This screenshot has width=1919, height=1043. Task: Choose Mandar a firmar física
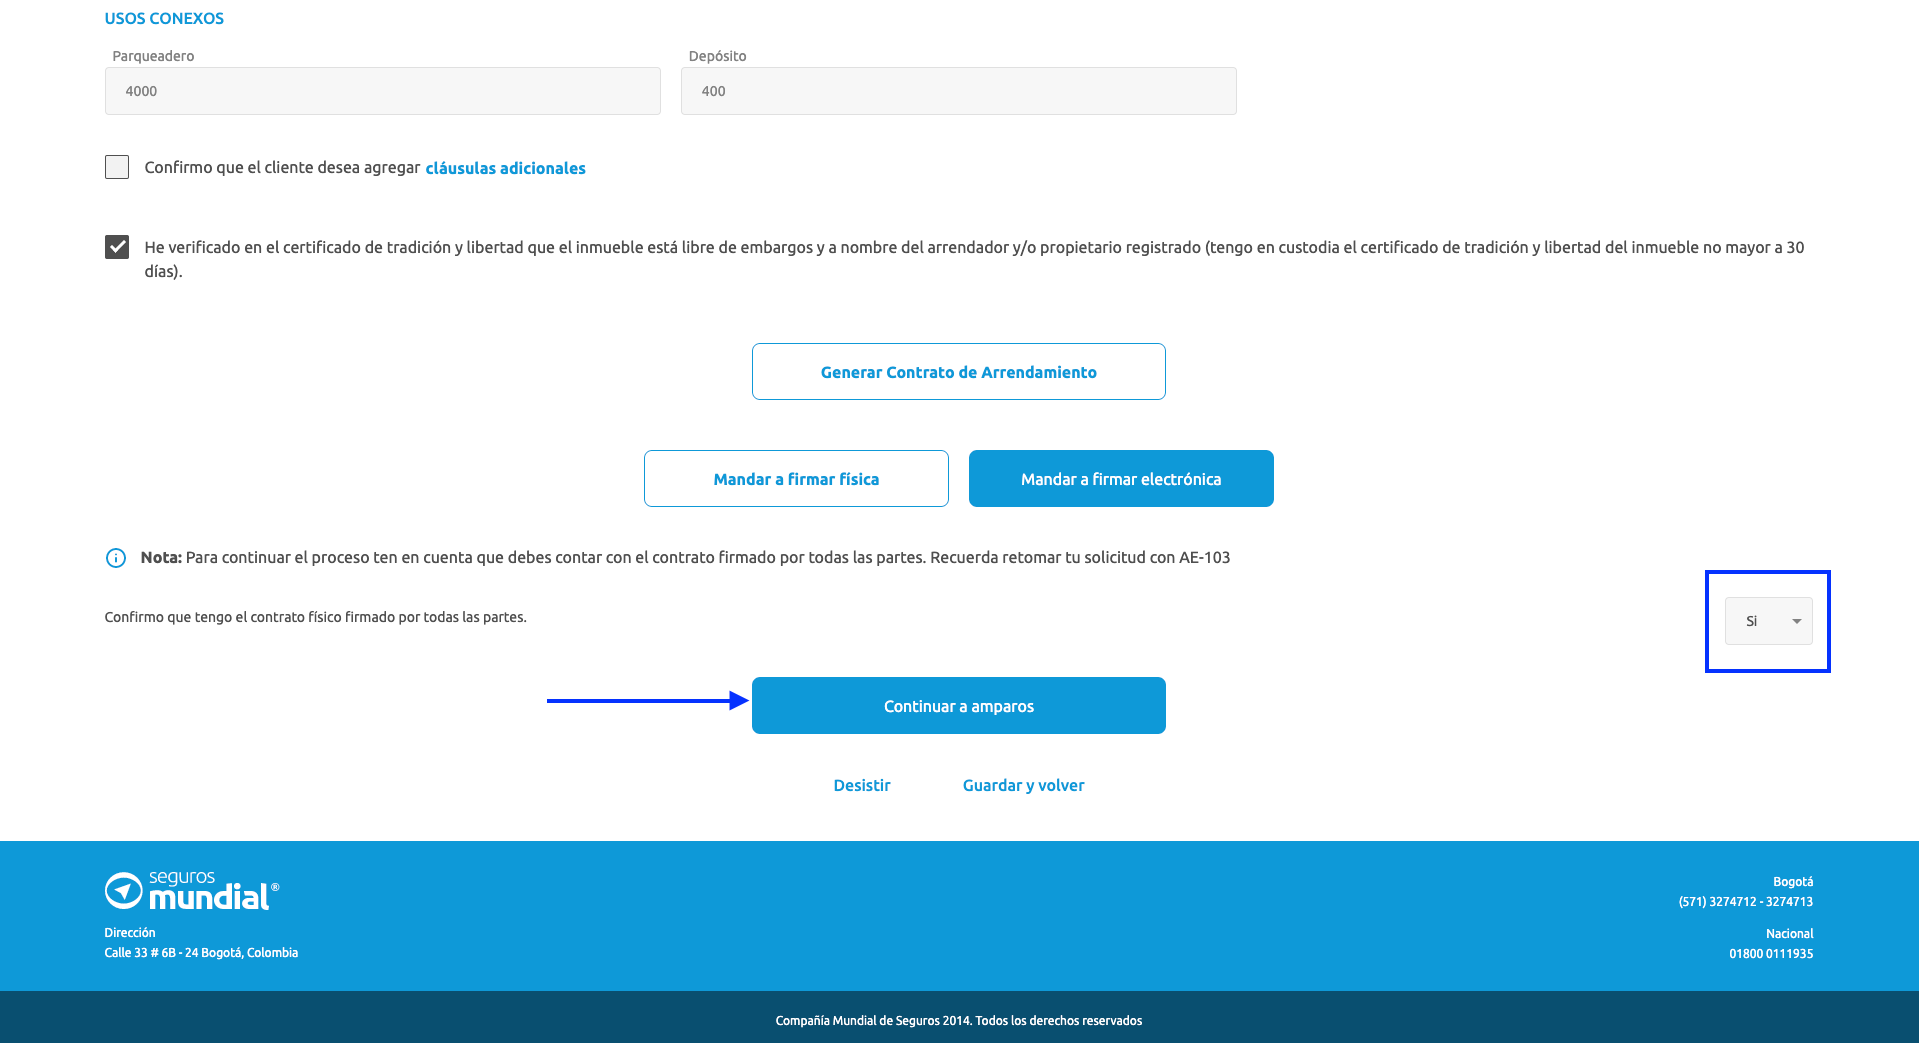pyautogui.click(x=796, y=479)
